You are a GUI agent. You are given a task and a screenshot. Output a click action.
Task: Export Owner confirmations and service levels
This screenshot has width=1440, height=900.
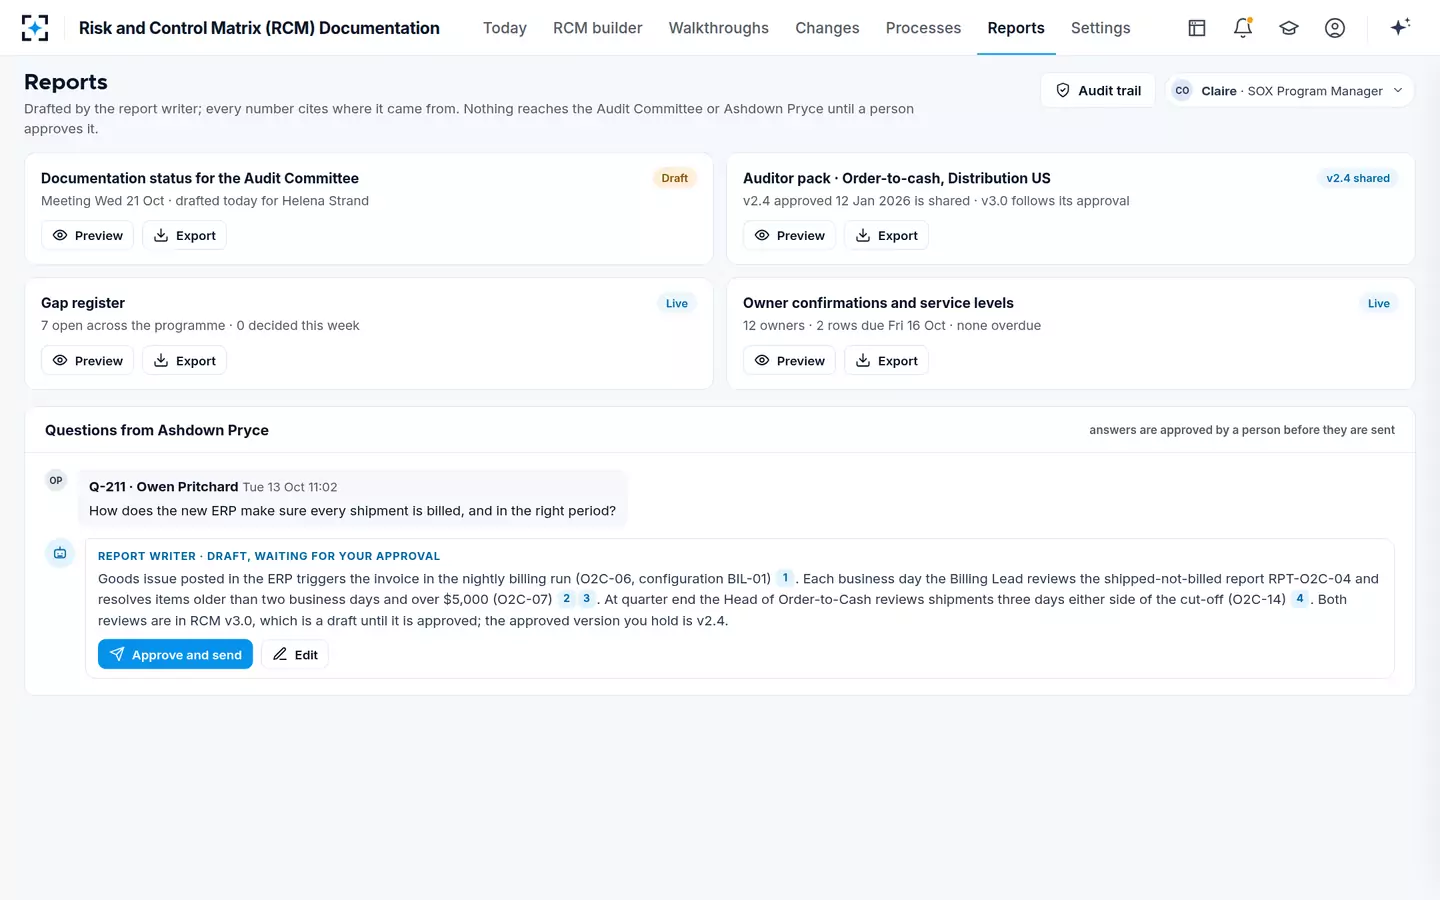pyautogui.click(x=887, y=360)
